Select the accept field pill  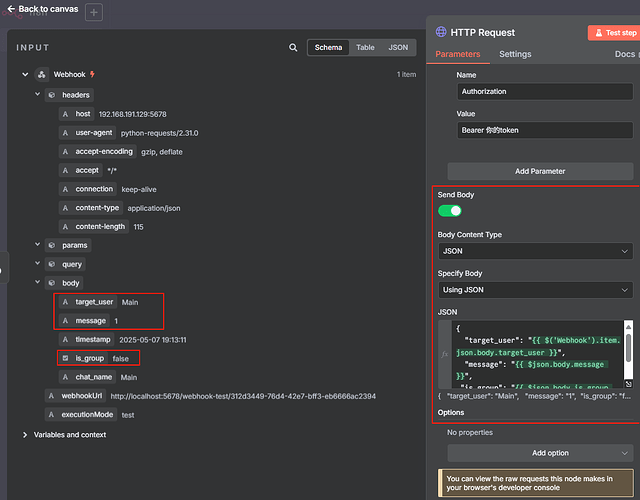(x=80, y=170)
